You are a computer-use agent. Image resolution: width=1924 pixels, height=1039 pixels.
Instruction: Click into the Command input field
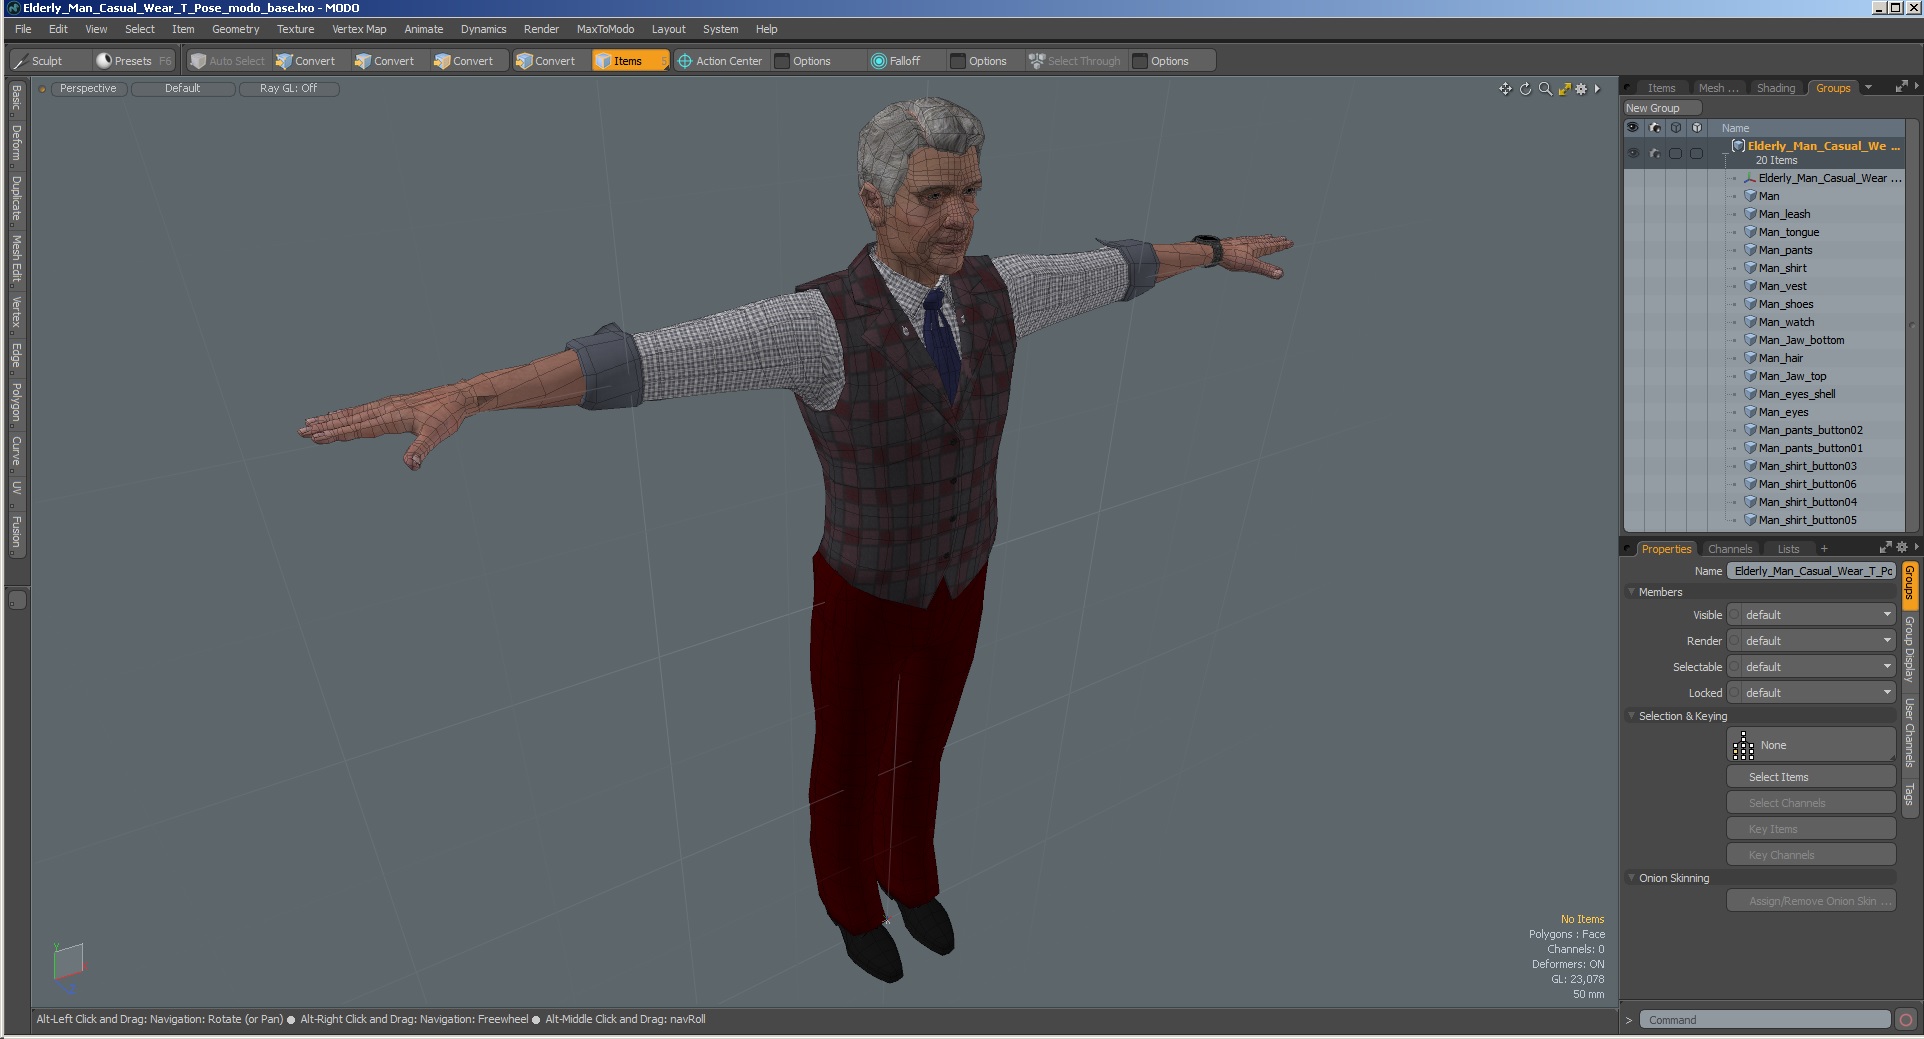click(1765, 1020)
